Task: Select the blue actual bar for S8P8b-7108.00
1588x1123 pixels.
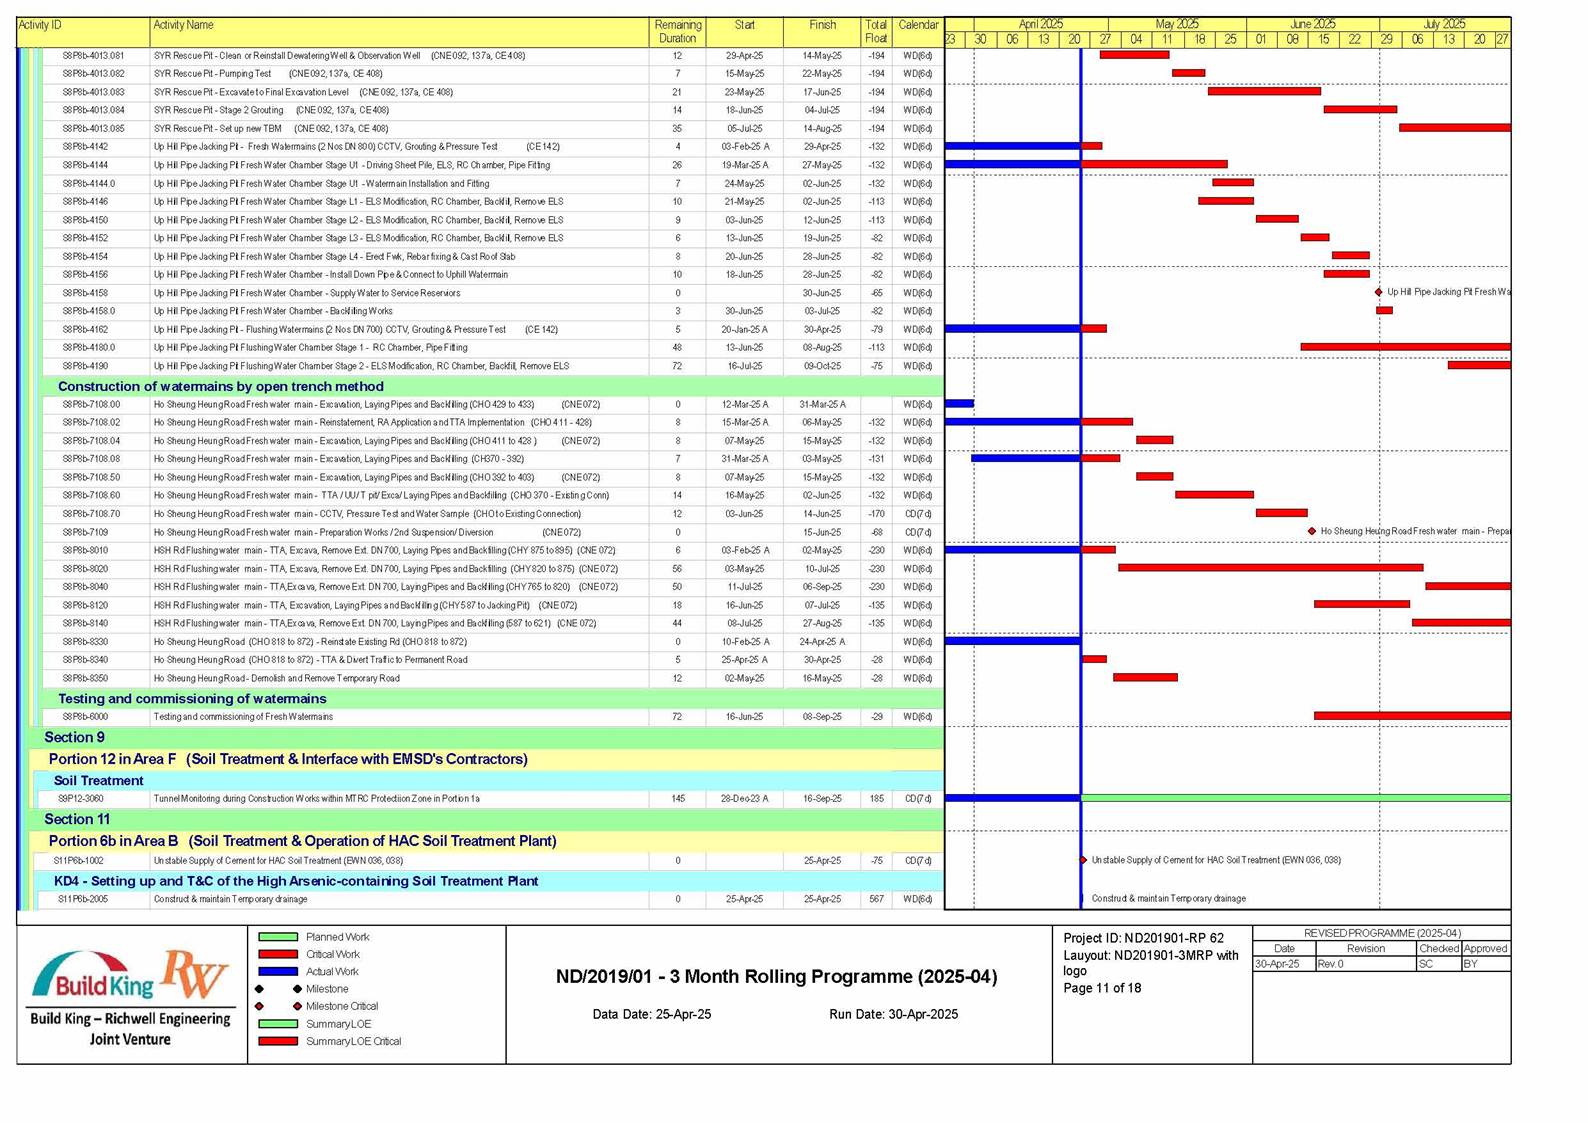Action: point(959,404)
